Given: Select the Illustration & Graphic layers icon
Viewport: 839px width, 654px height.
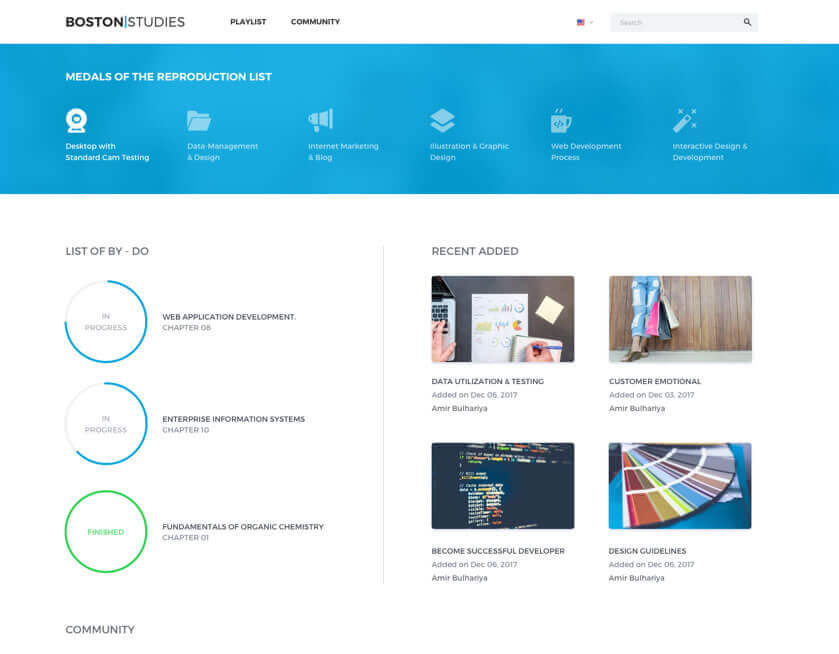Looking at the screenshot, I should [443, 120].
